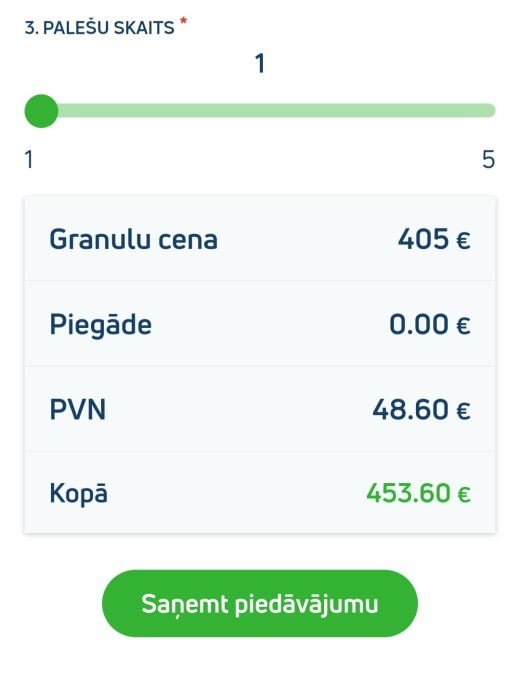Select the green 453.60 € total
This screenshot has width=520, height=683.
(x=419, y=494)
